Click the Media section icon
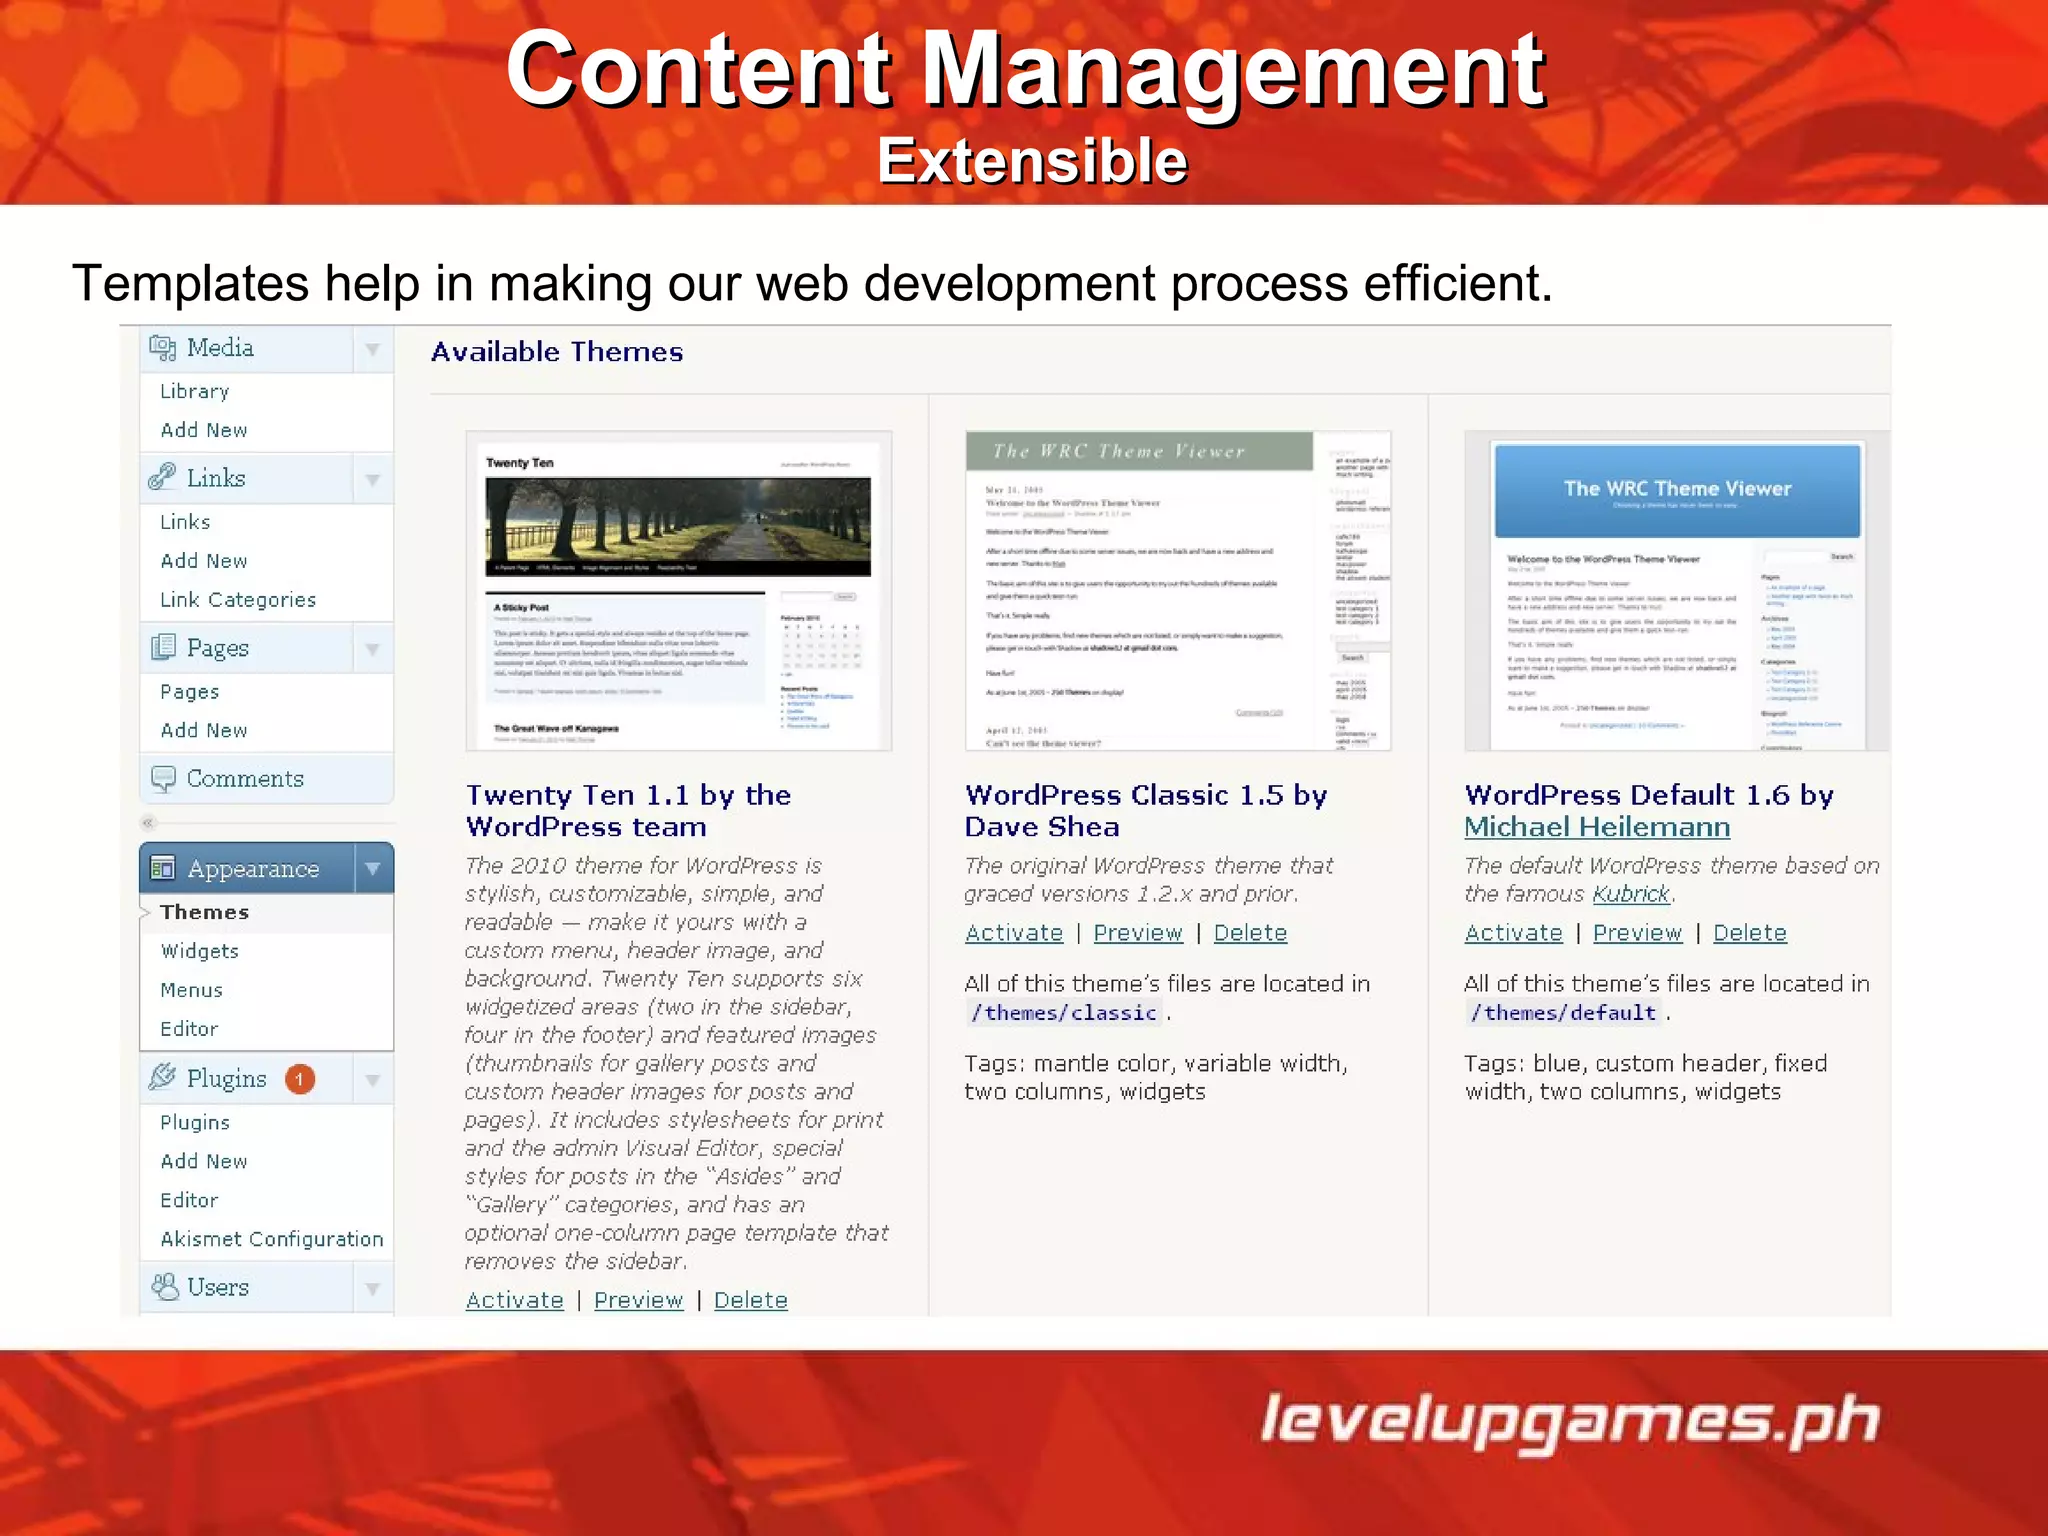 pyautogui.click(x=163, y=348)
